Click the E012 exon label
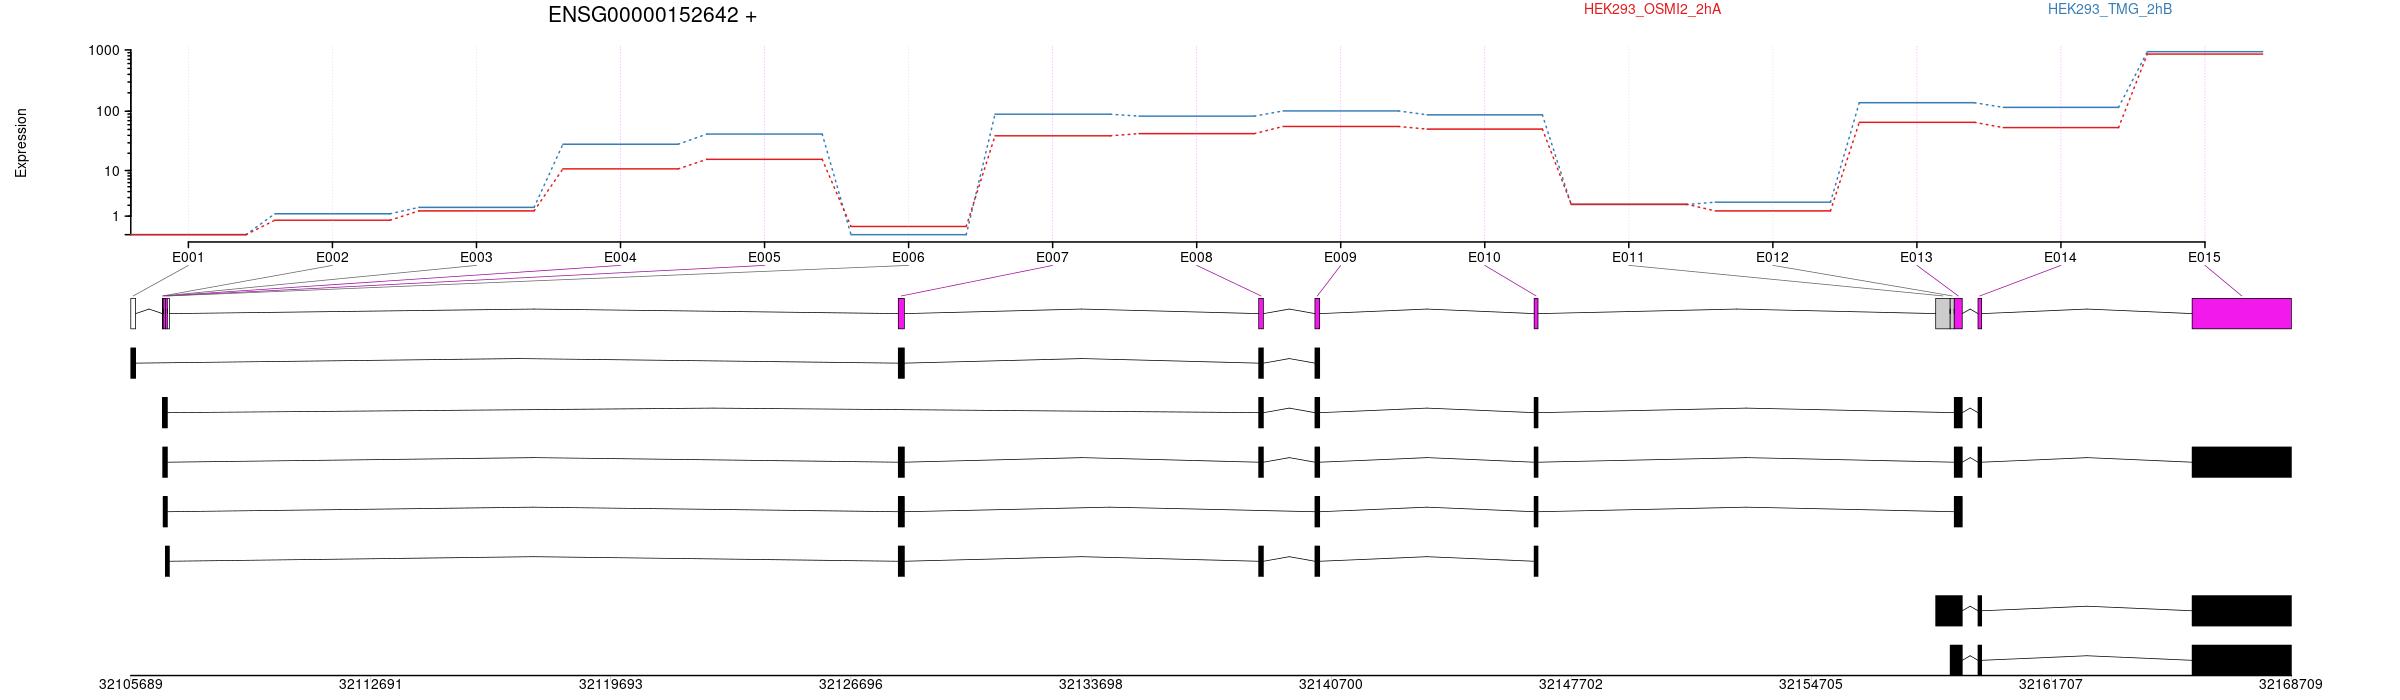The height and width of the screenshot is (700, 2400). 1772,257
